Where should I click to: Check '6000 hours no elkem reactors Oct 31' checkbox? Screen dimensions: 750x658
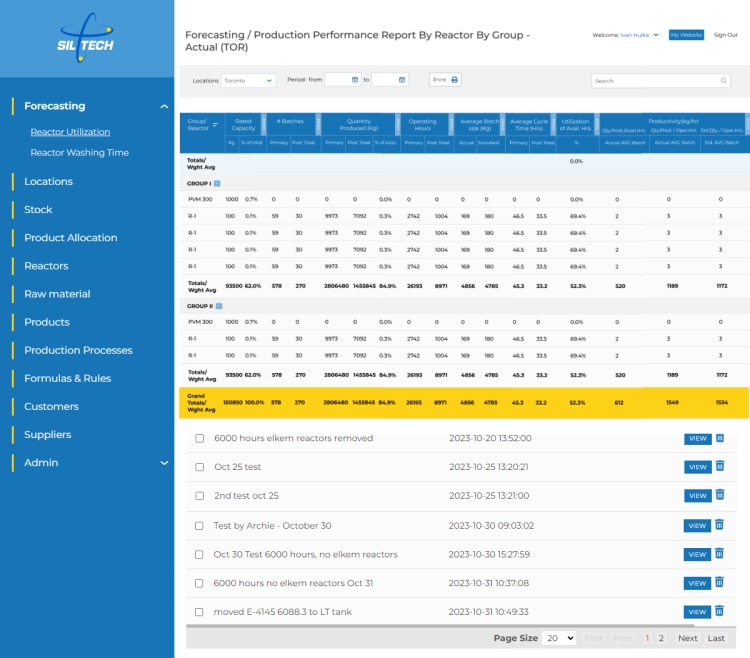coord(199,583)
